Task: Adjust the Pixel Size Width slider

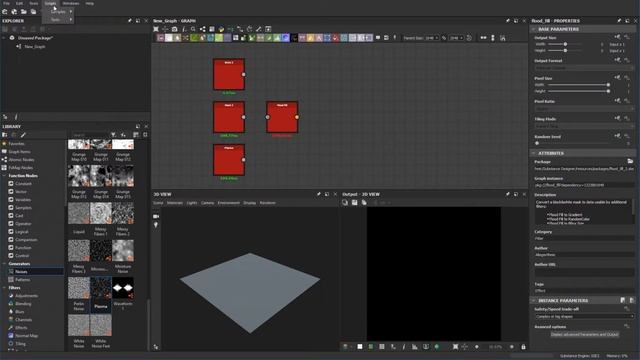Action: point(608,85)
